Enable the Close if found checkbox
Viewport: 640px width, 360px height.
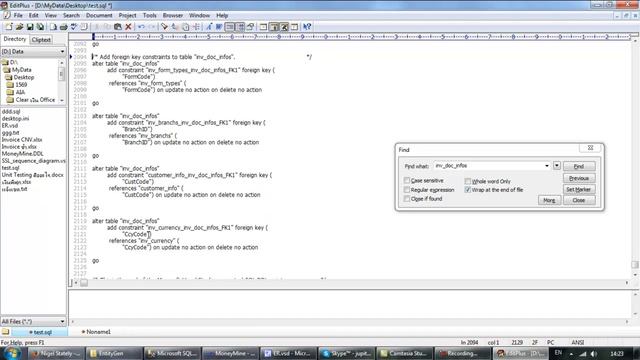pyautogui.click(x=407, y=198)
